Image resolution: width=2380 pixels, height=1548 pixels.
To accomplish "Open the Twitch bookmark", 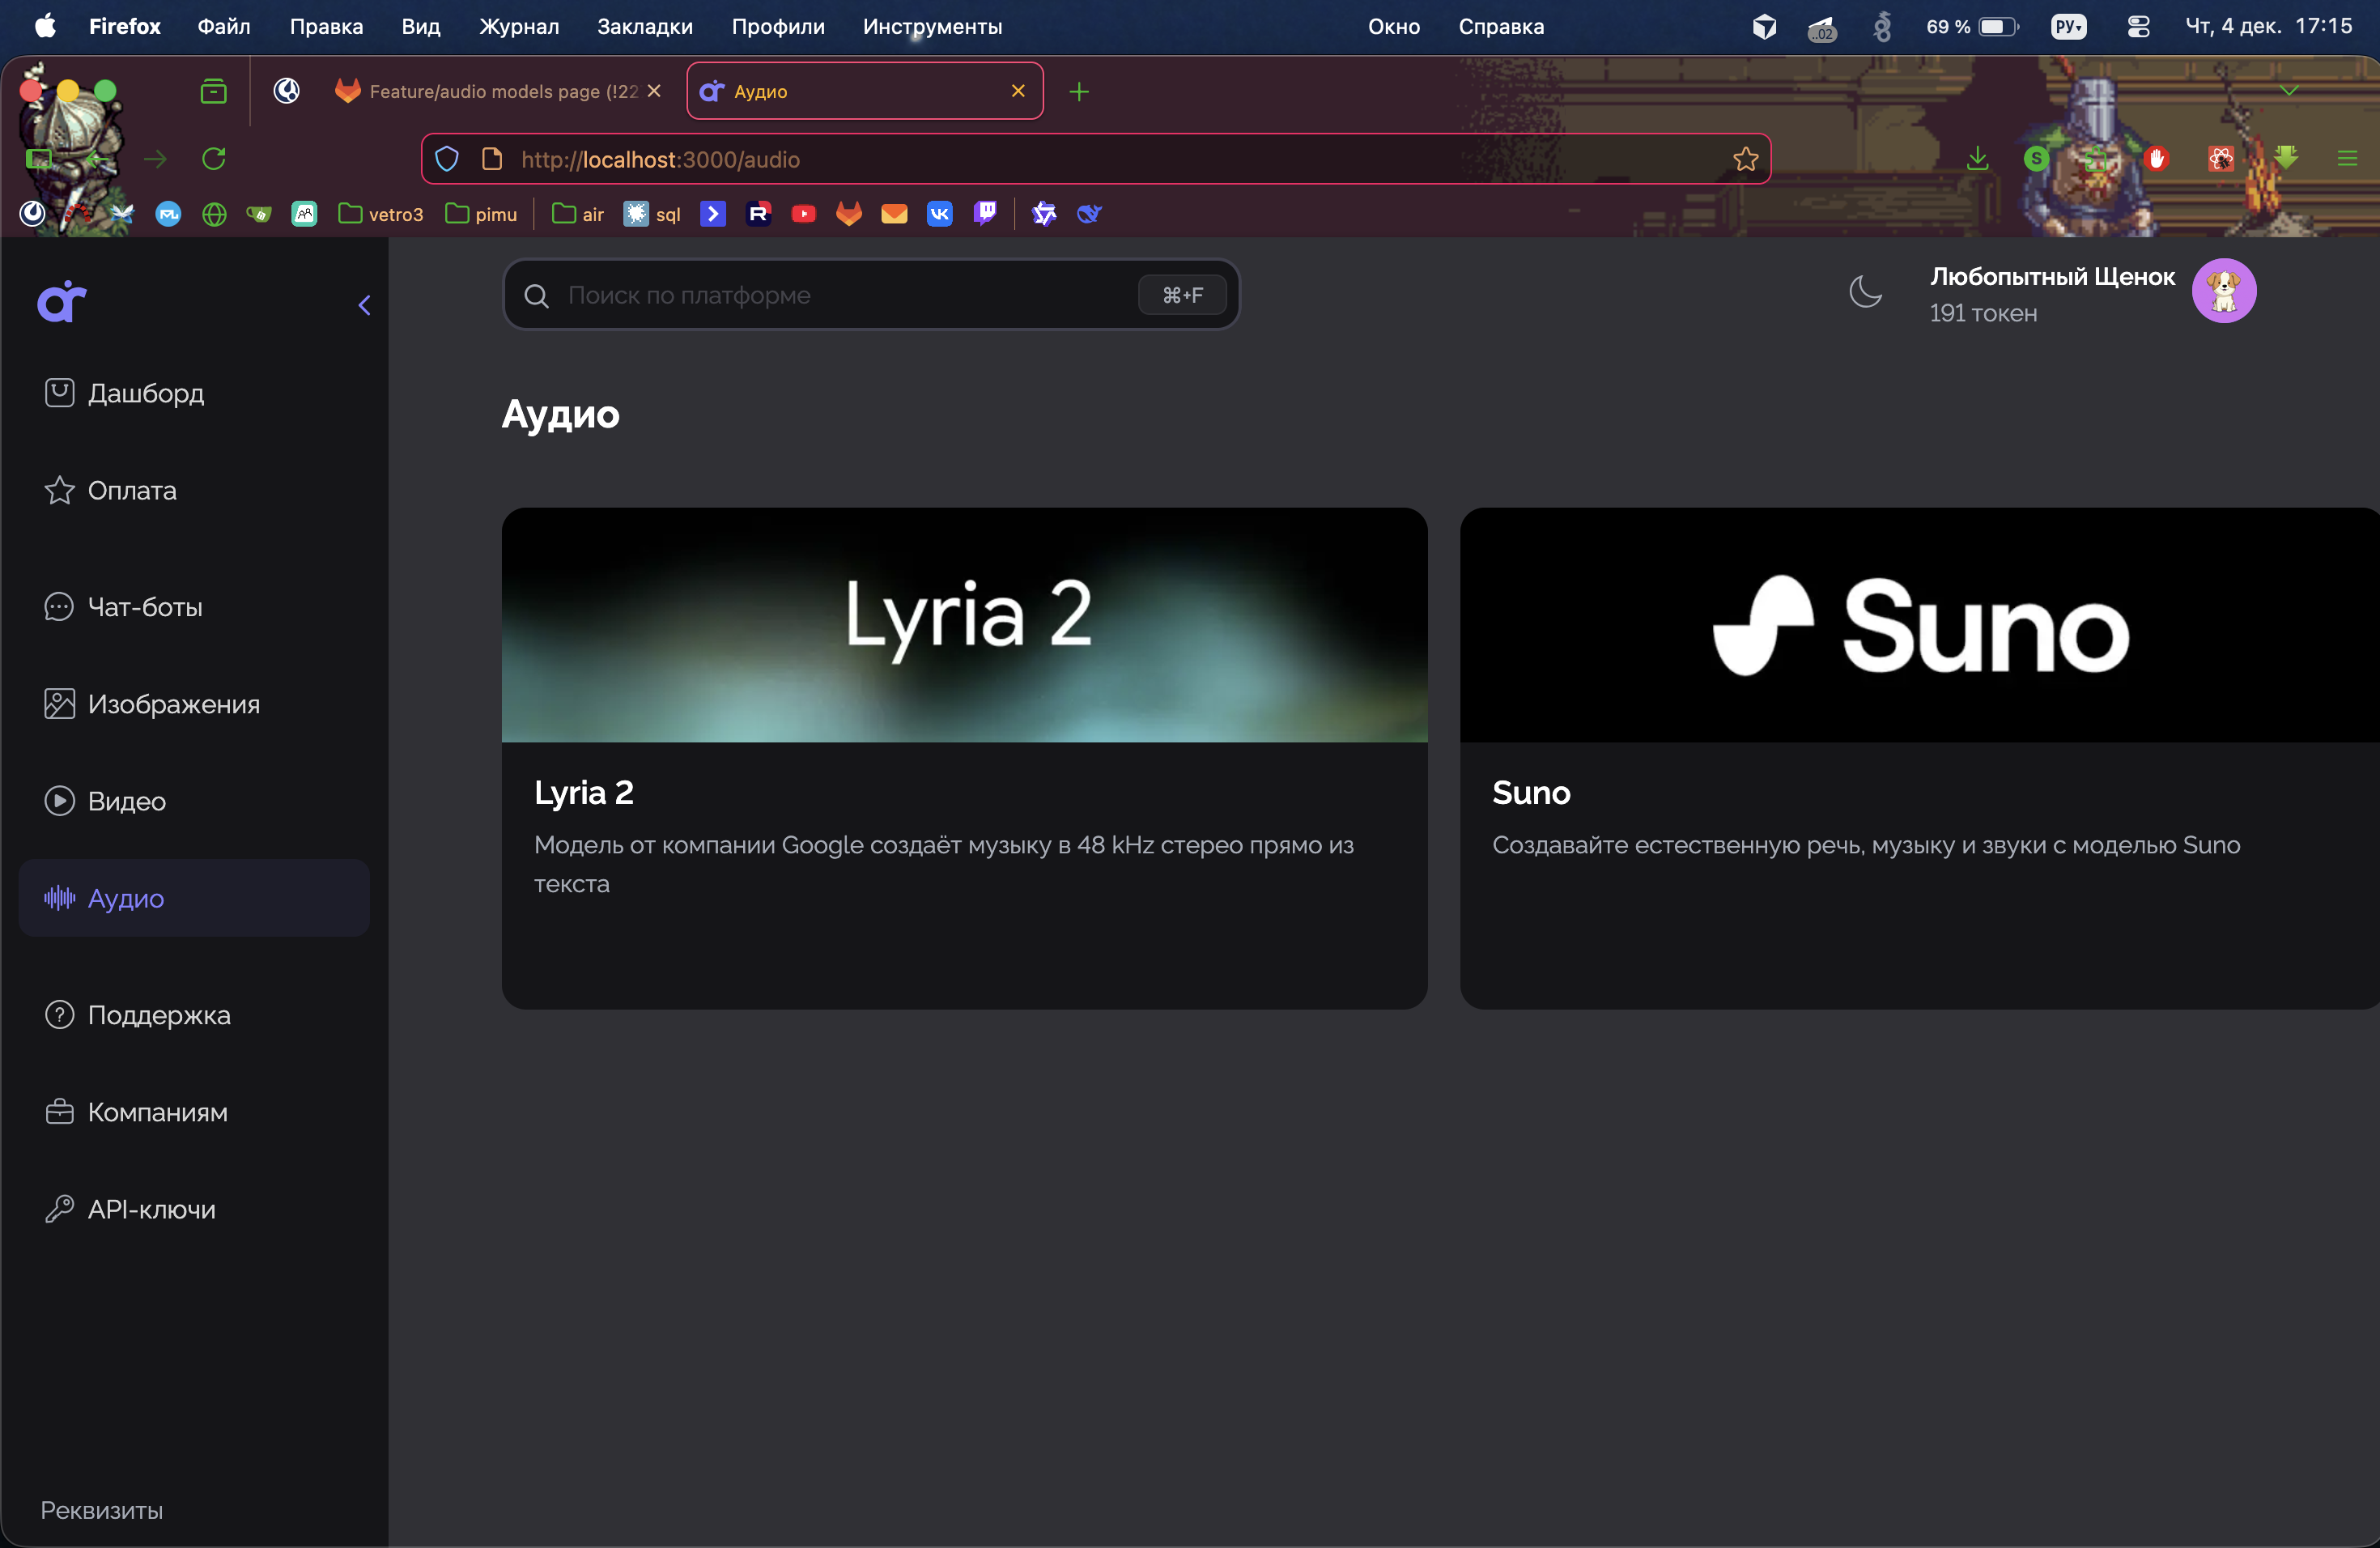I will (985, 214).
